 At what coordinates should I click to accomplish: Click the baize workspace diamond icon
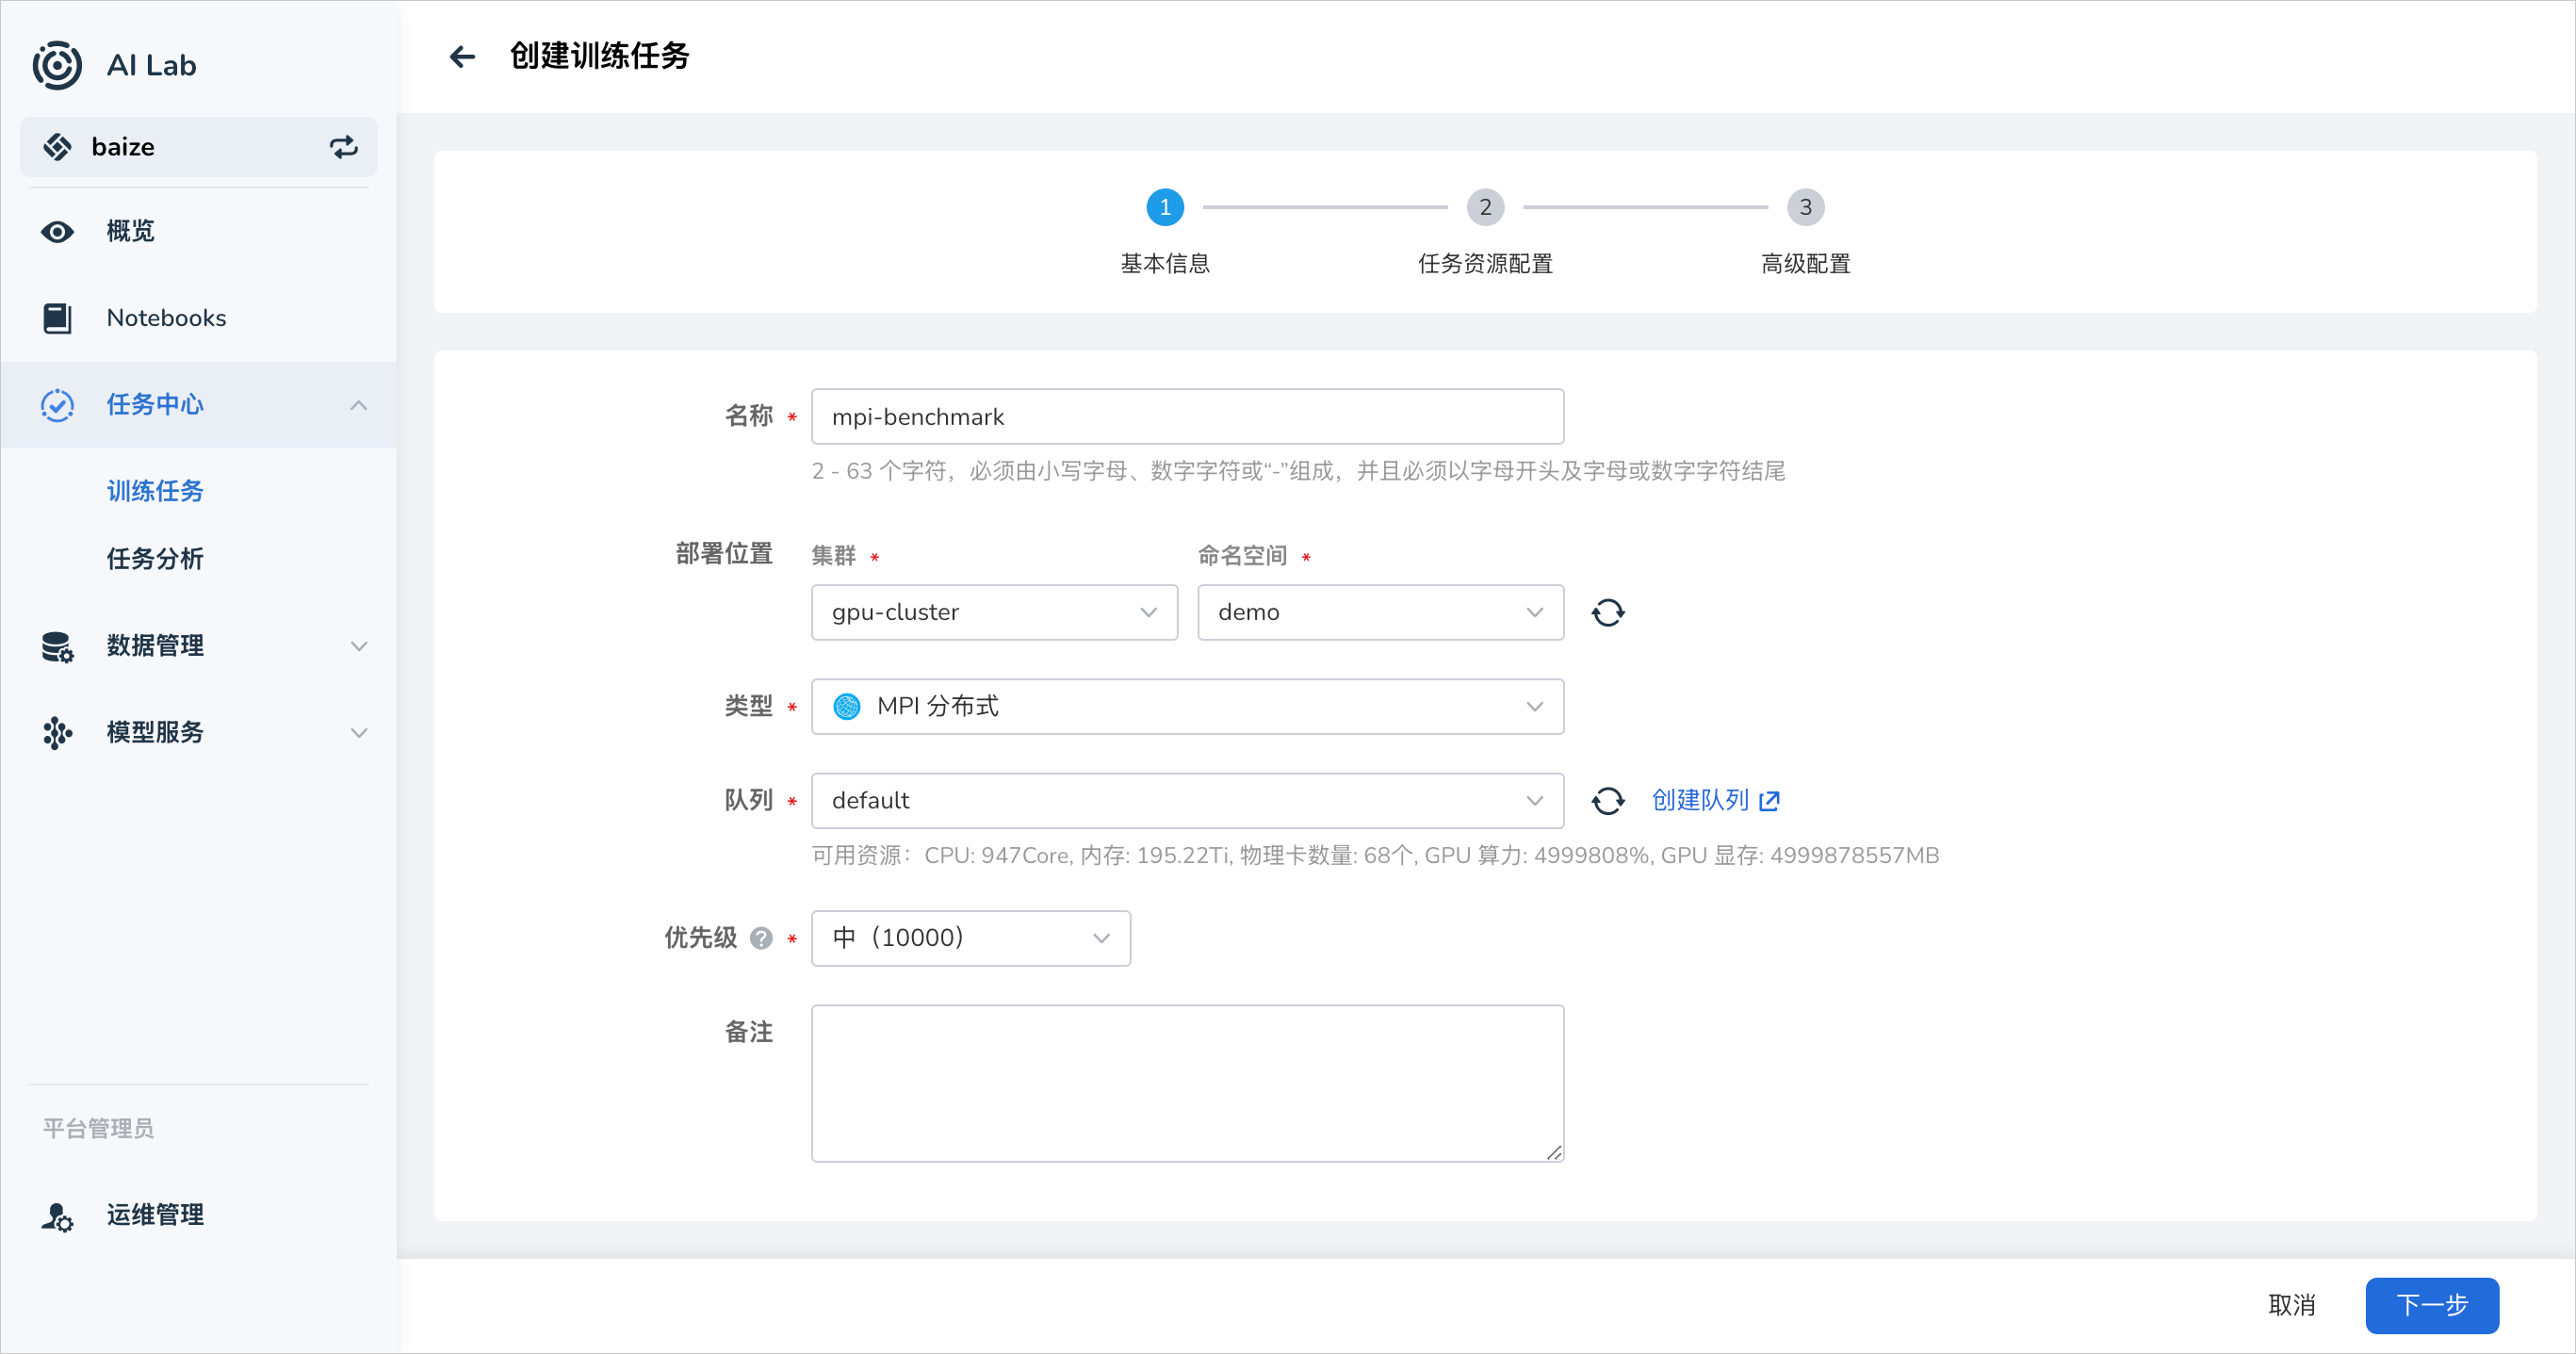pyautogui.click(x=57, y=147)
